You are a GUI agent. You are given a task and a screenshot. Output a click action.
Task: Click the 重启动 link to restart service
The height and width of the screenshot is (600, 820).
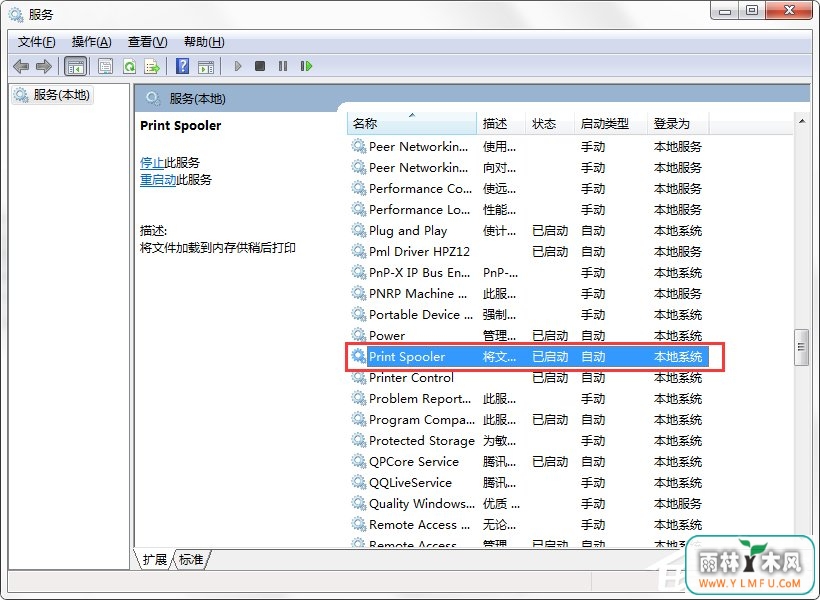[x=158, y=180]
